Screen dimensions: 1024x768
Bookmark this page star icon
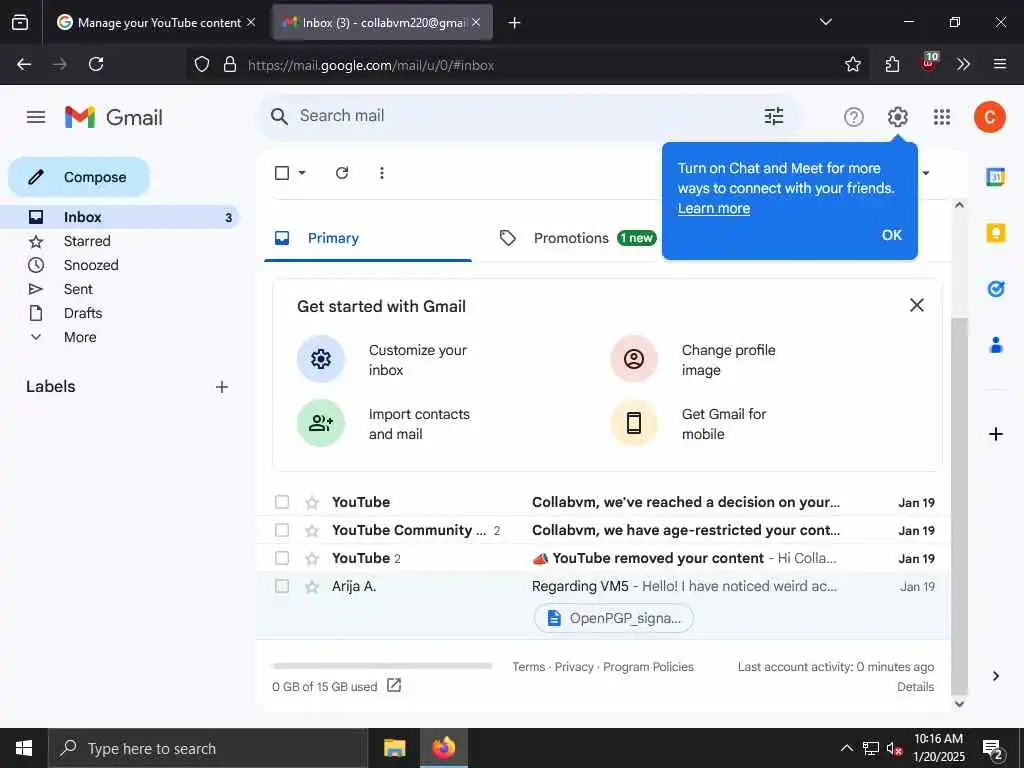[x=852, y=64]
